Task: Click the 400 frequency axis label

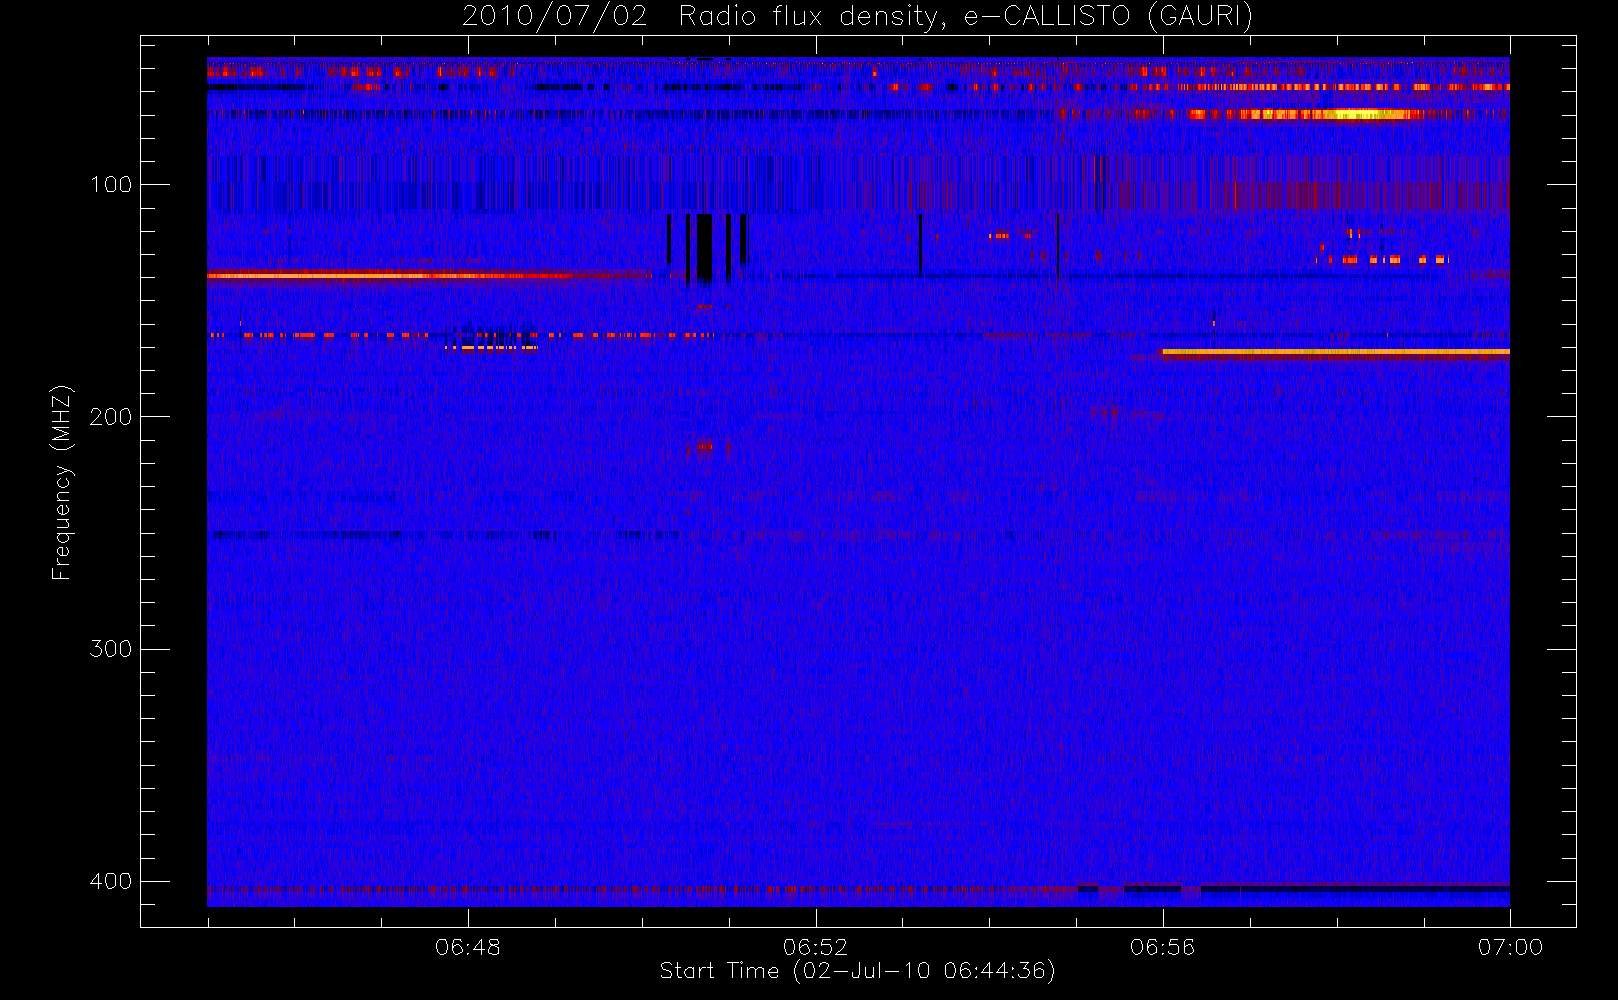Action: (110, 881)
